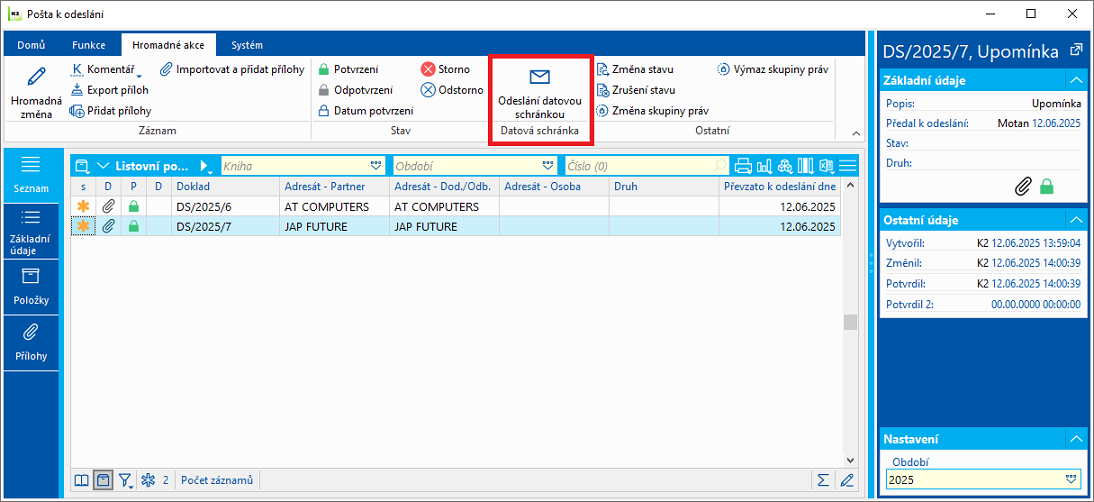Screen dimensions: 1094x502
Task: Click the Hromadná změna pencil button
Action: click(x=37, y=92)
